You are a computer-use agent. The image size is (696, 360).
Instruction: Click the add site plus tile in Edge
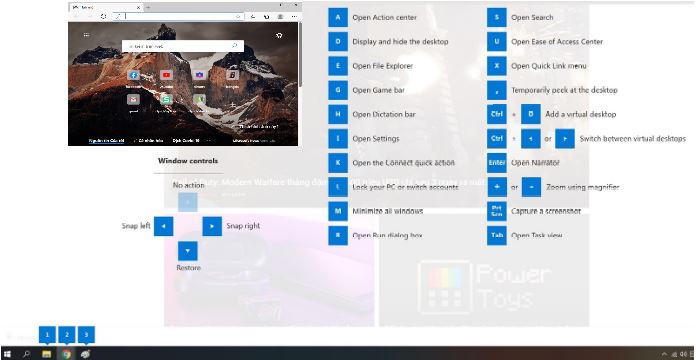(x=232, y=105)
